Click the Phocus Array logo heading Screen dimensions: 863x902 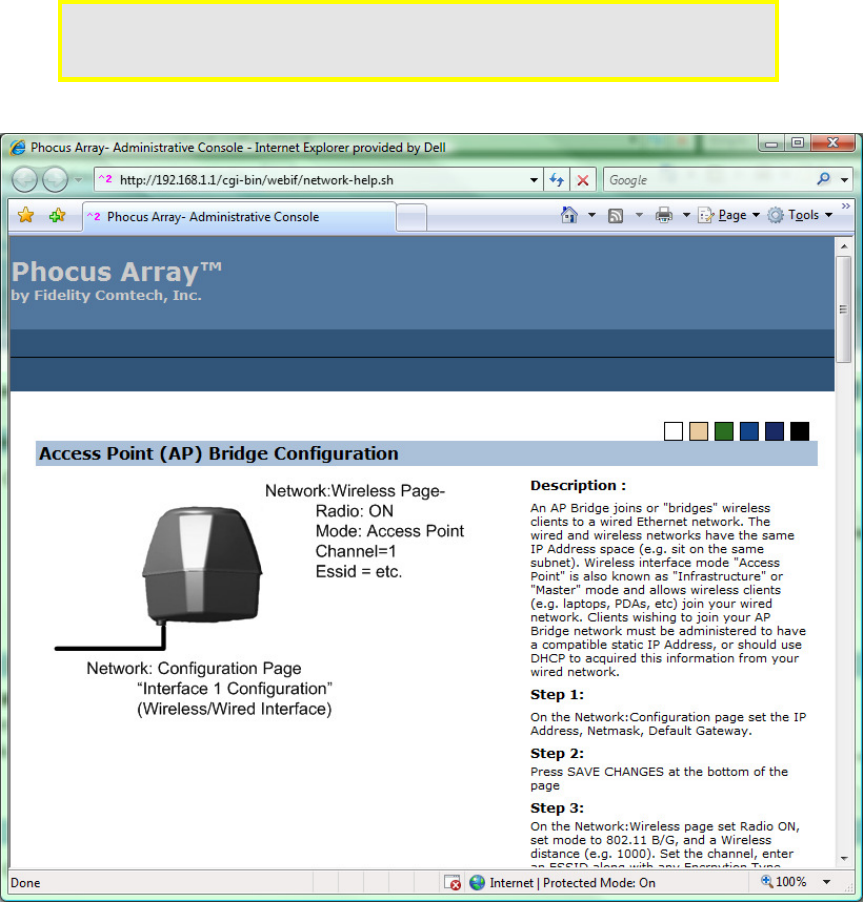pyautogui.click(x=117, y=272)
